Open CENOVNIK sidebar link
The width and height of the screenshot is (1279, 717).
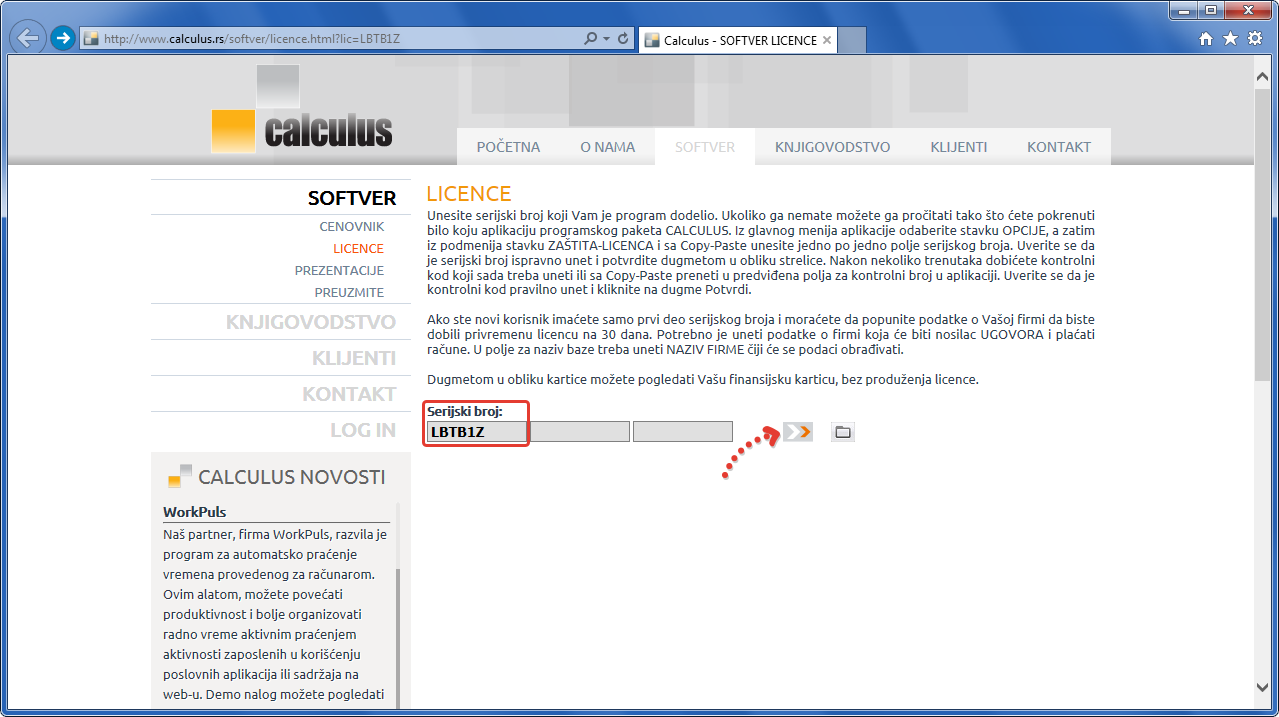pos(351,227)
